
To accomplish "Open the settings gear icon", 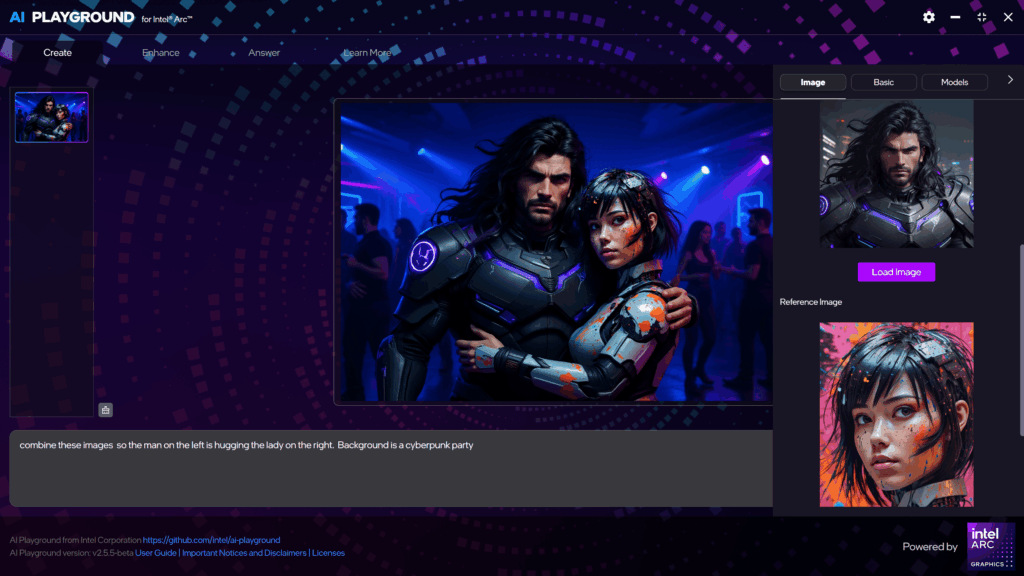I will (x=929, y=17).
